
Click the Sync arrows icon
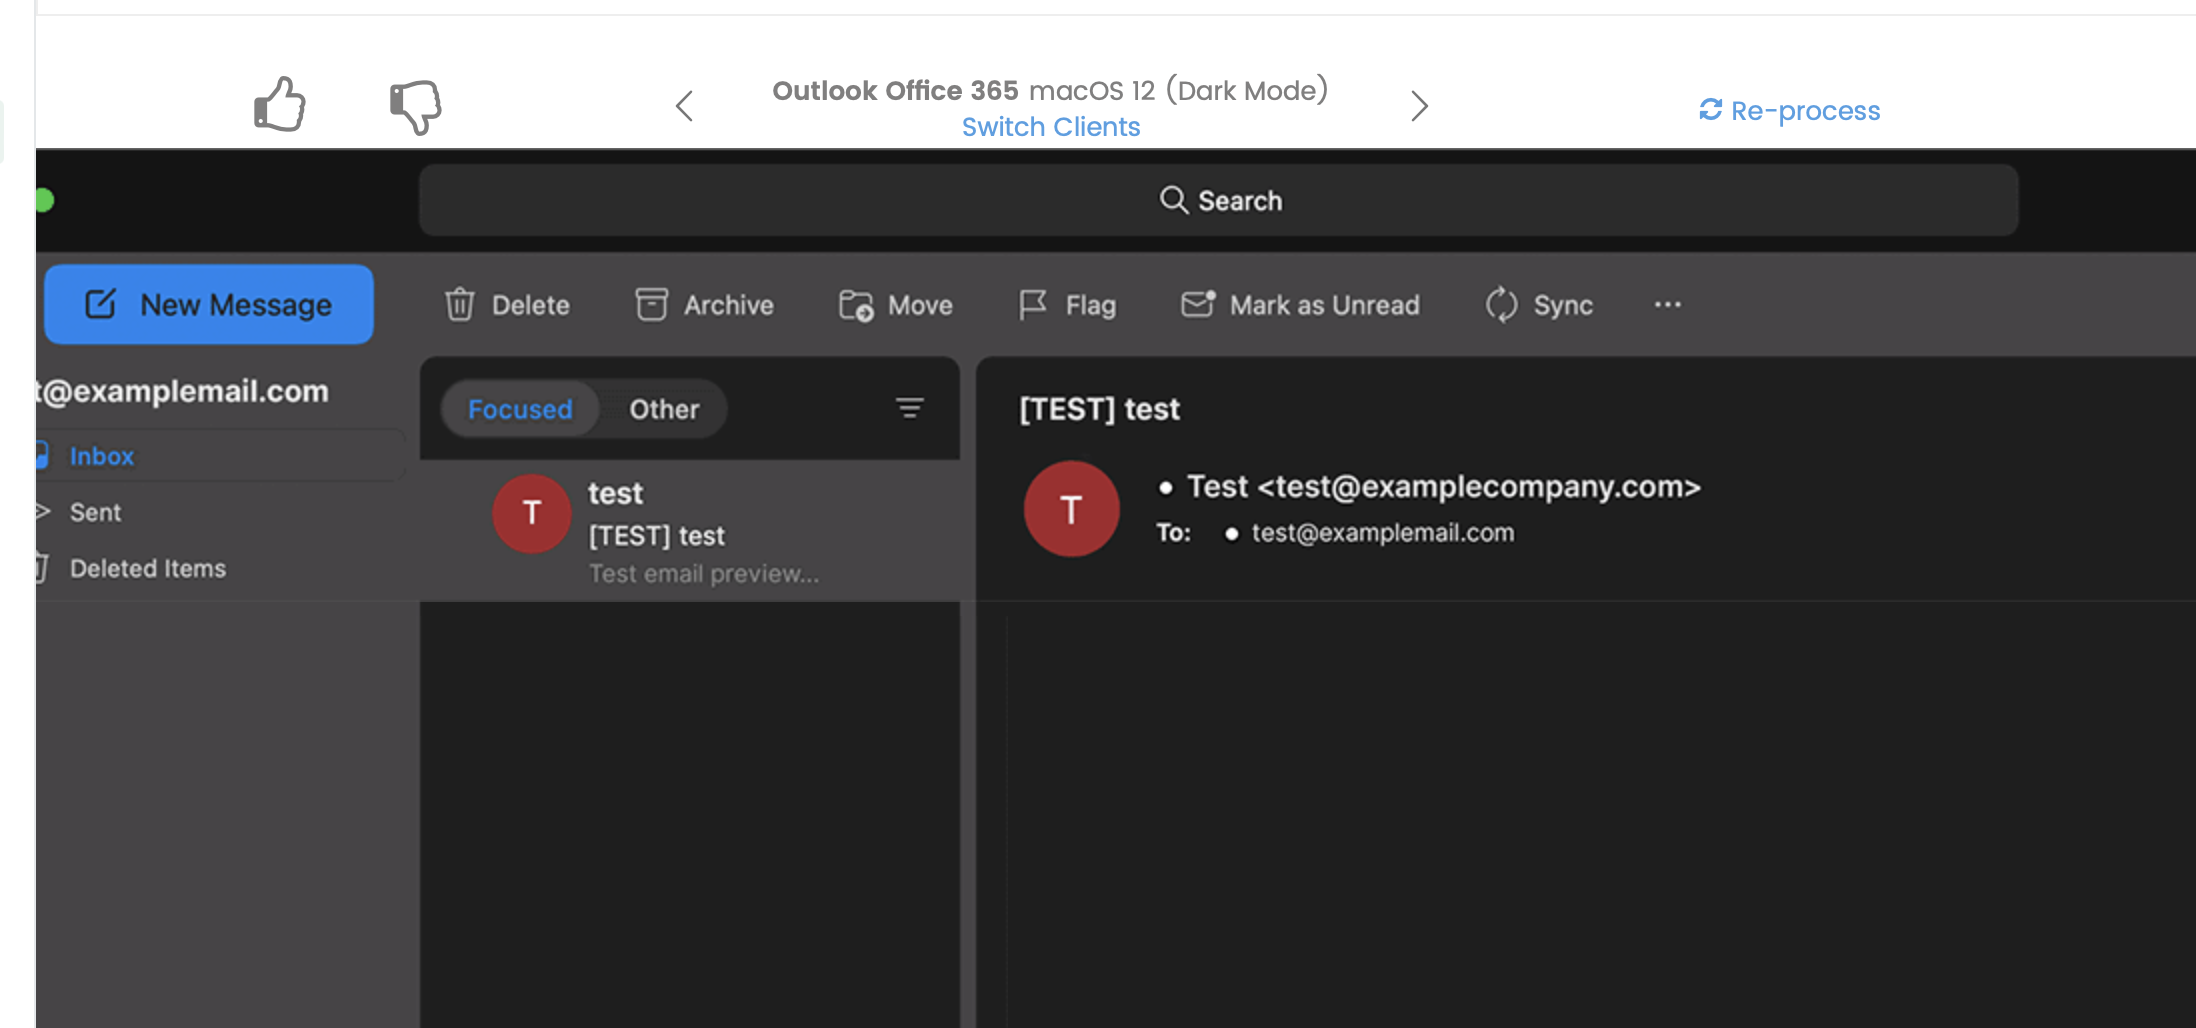[1501, 304]
